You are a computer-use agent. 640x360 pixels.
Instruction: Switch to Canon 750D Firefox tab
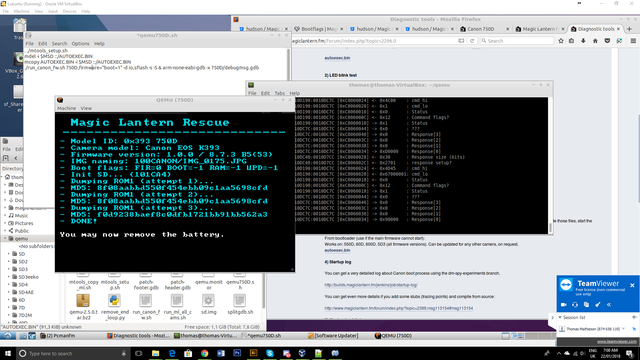(x=485, y=29)
